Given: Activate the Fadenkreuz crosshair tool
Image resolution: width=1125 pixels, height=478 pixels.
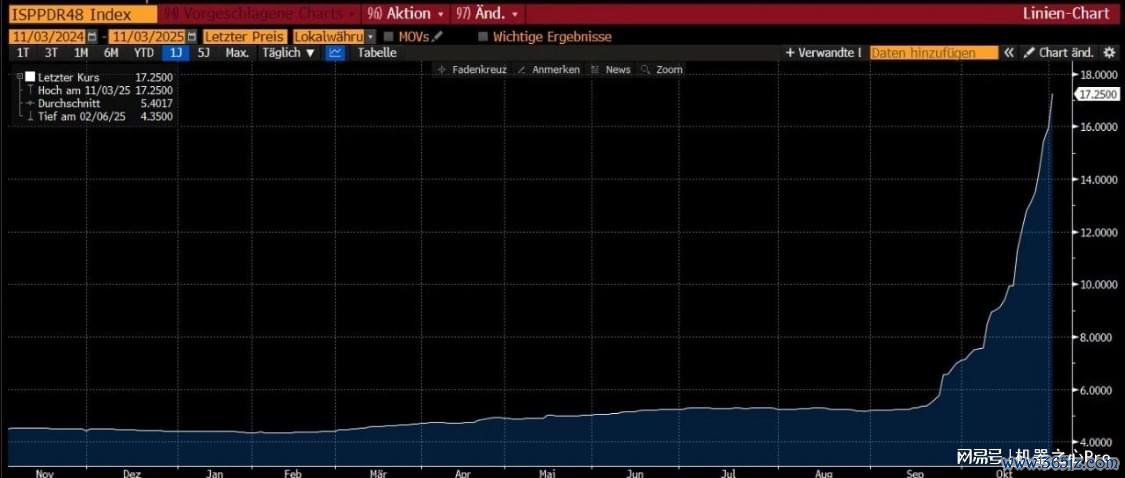Looking at the screenshot, I should pos(472,70).
